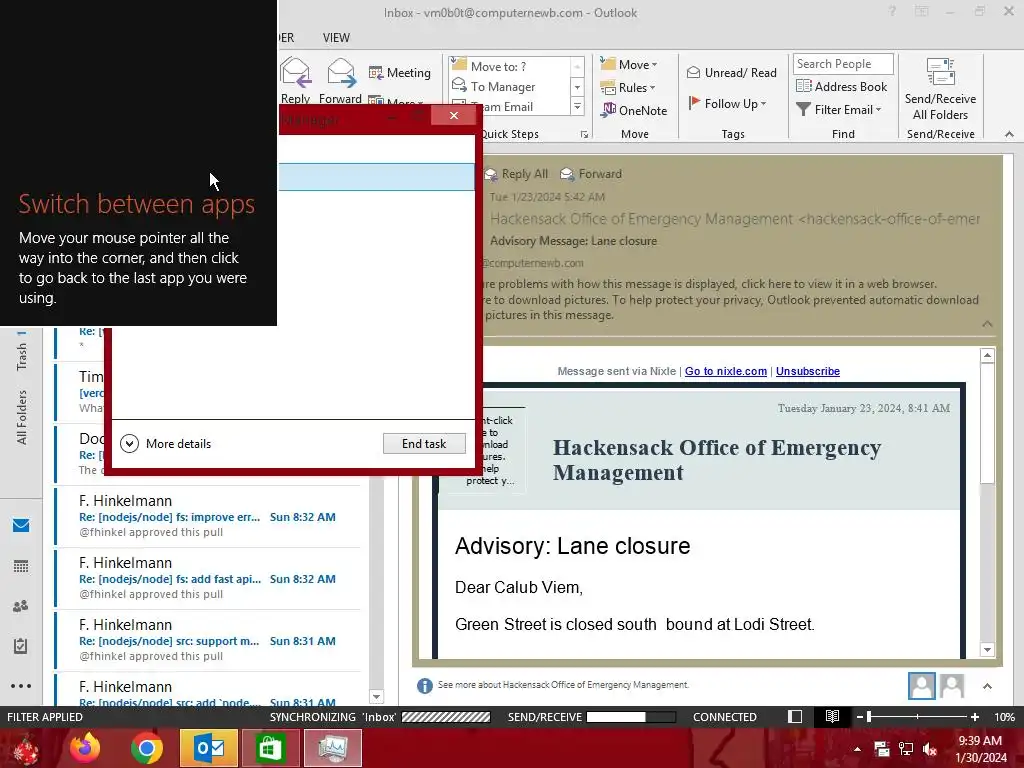Click the network tray icon
Viewport: 1024px width, 768px height.
906,749
